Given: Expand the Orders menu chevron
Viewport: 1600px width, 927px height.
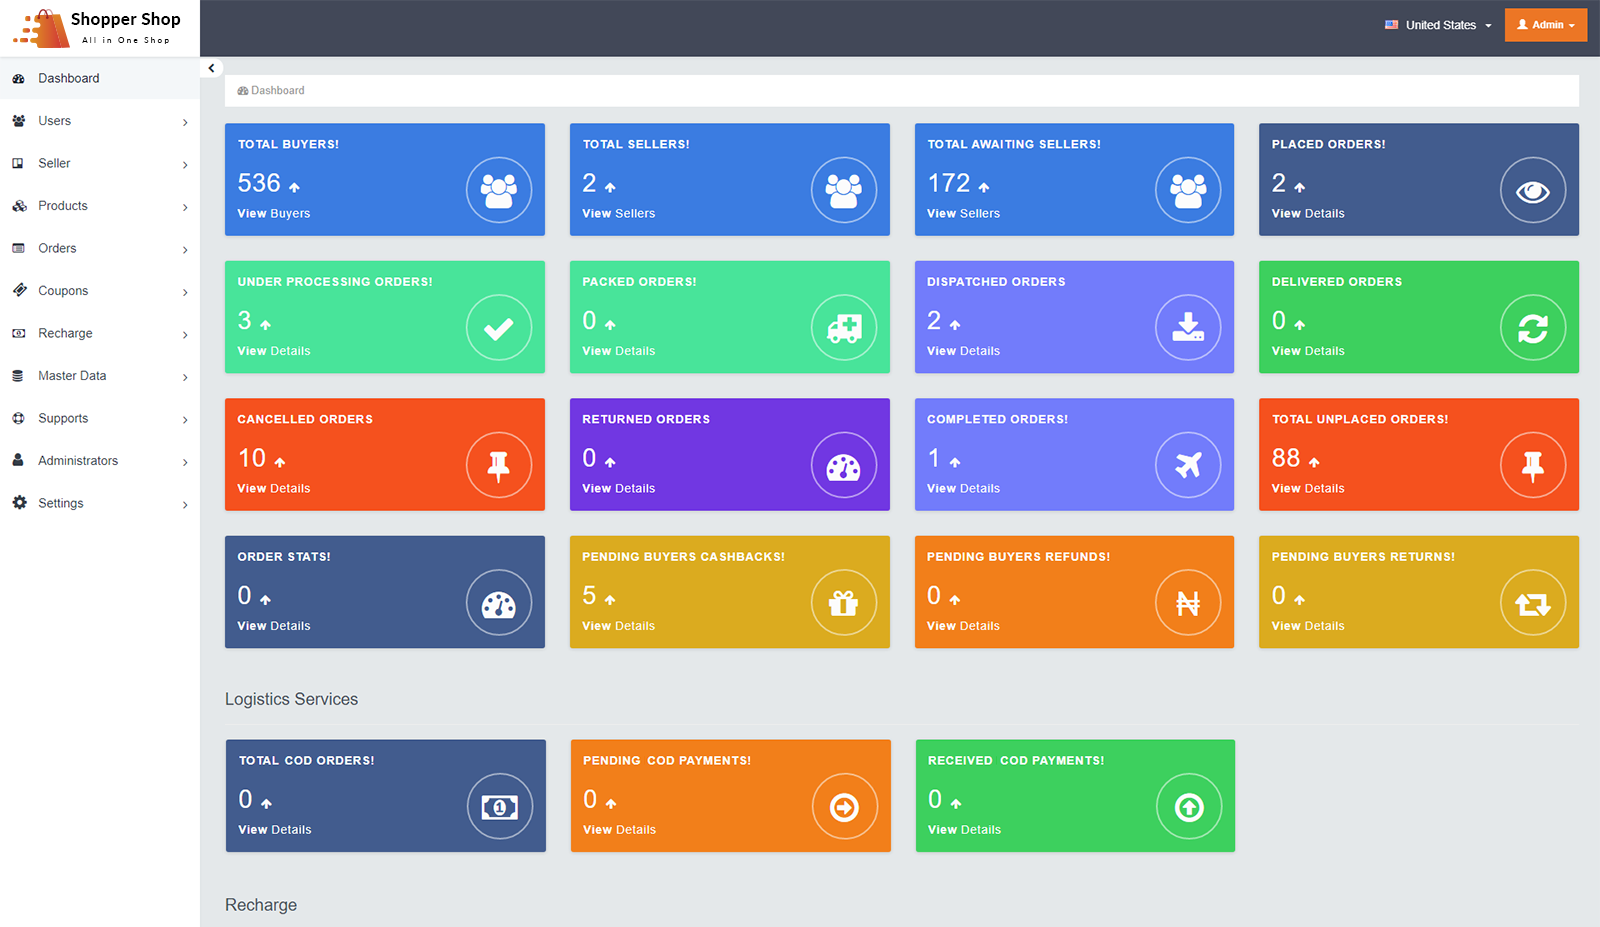Looking at the screenshot, I should 185,249.
